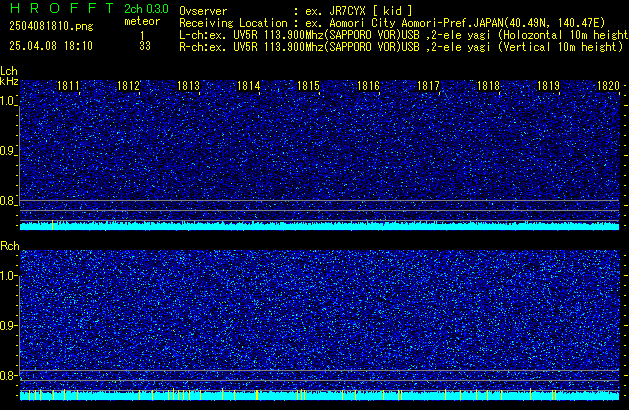Image resolution: width=629 pixels, height=410 pixels.
Task: Select the Receiving Location Aomori City line
Action: 392,23
